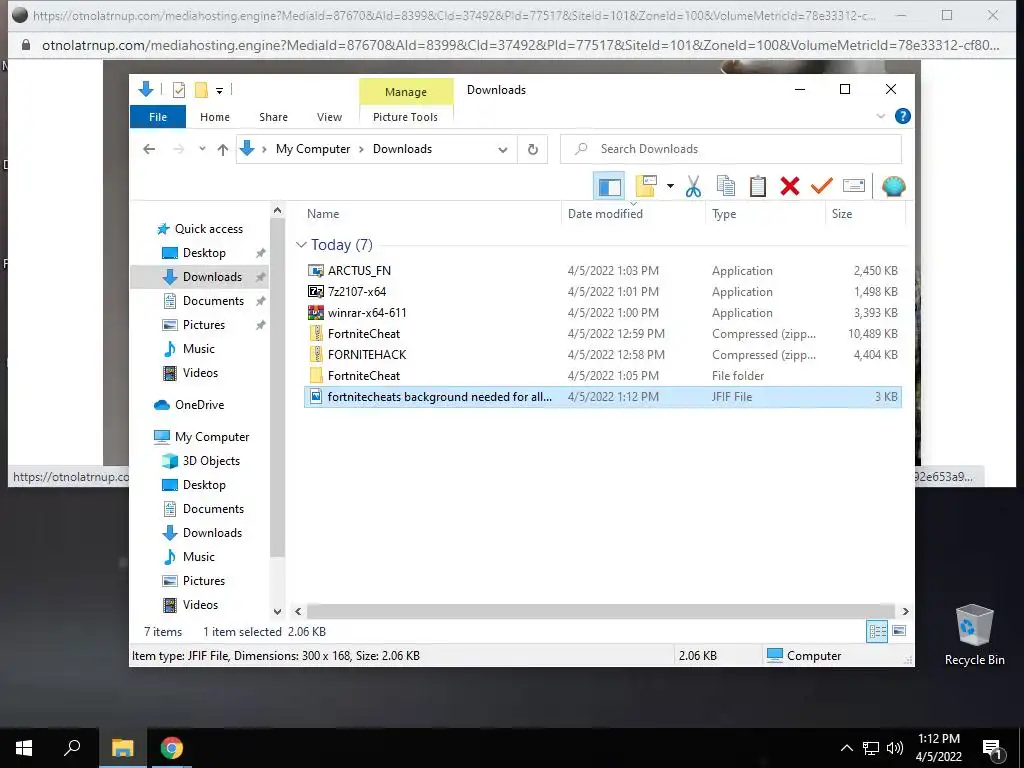This screenshot has width=1024, height=768.
Task: Open the Windows Start menu
Action: pos(24,748)
